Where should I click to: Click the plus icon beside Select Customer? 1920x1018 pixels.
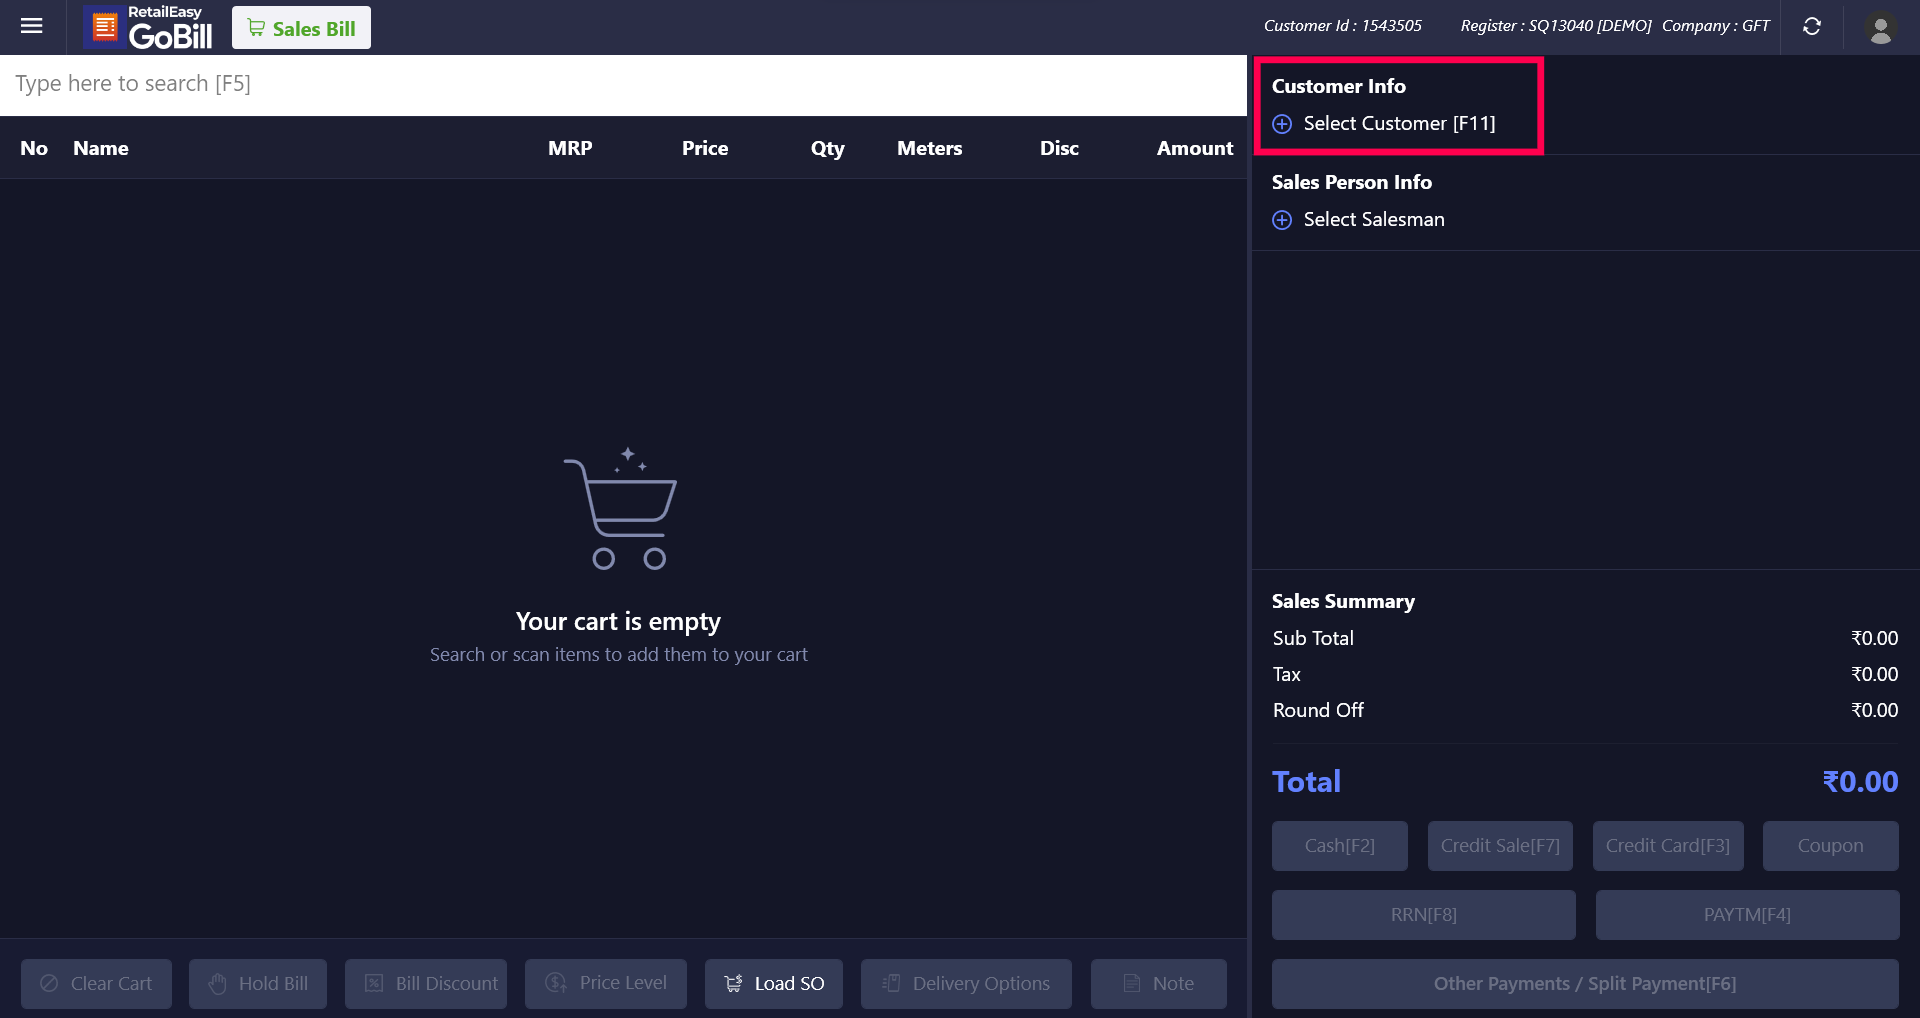[x=1282, y=124]
